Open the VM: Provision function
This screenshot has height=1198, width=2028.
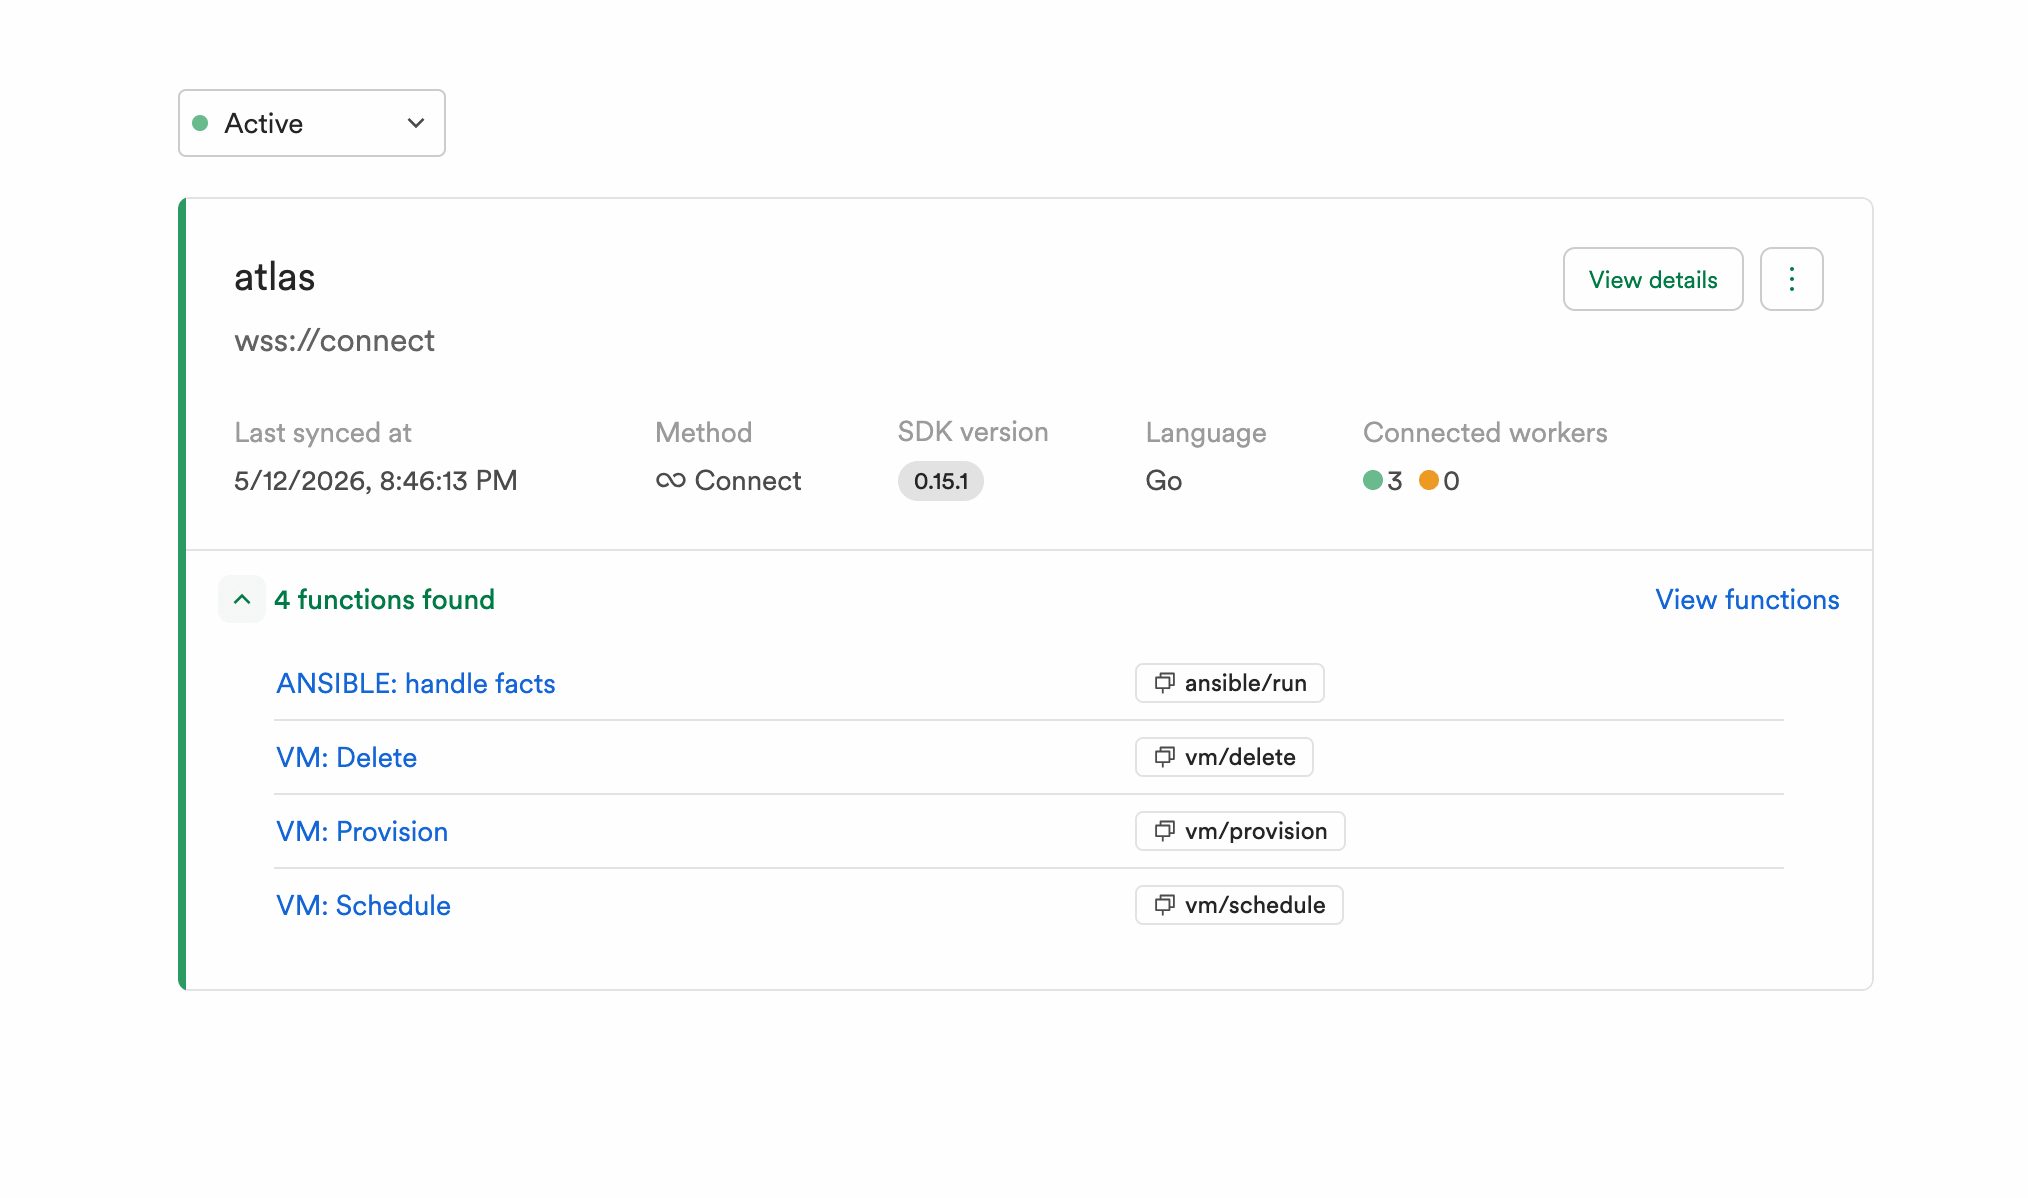pyautogui.click(x=362, y=831)
